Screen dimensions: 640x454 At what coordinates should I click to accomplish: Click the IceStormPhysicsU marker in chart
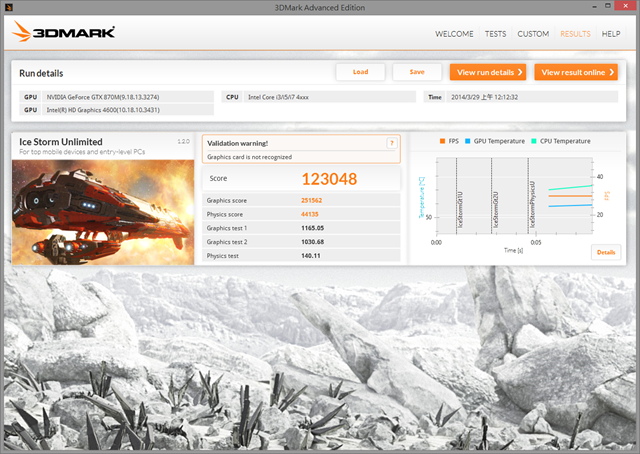point(532,204)
